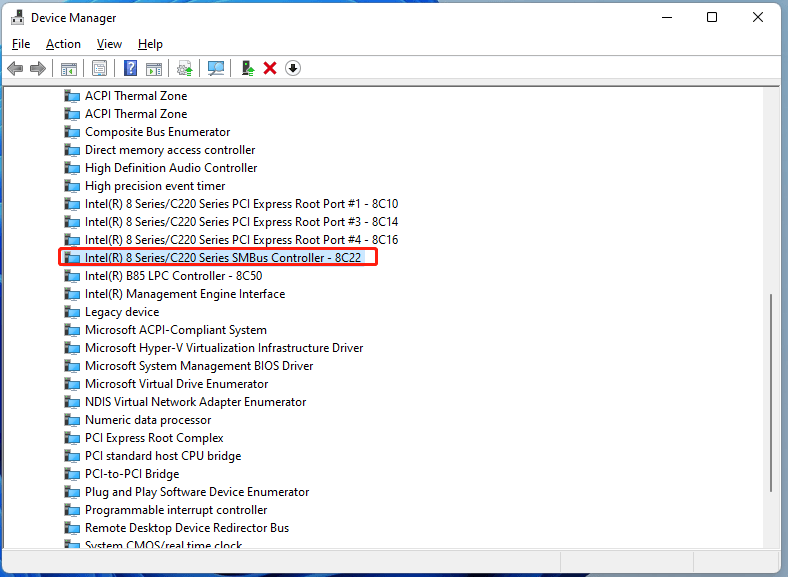Click the device icon beside Programmable interrupt controller
This screenshot has width=788, height=577.
(x=72, y=511)
